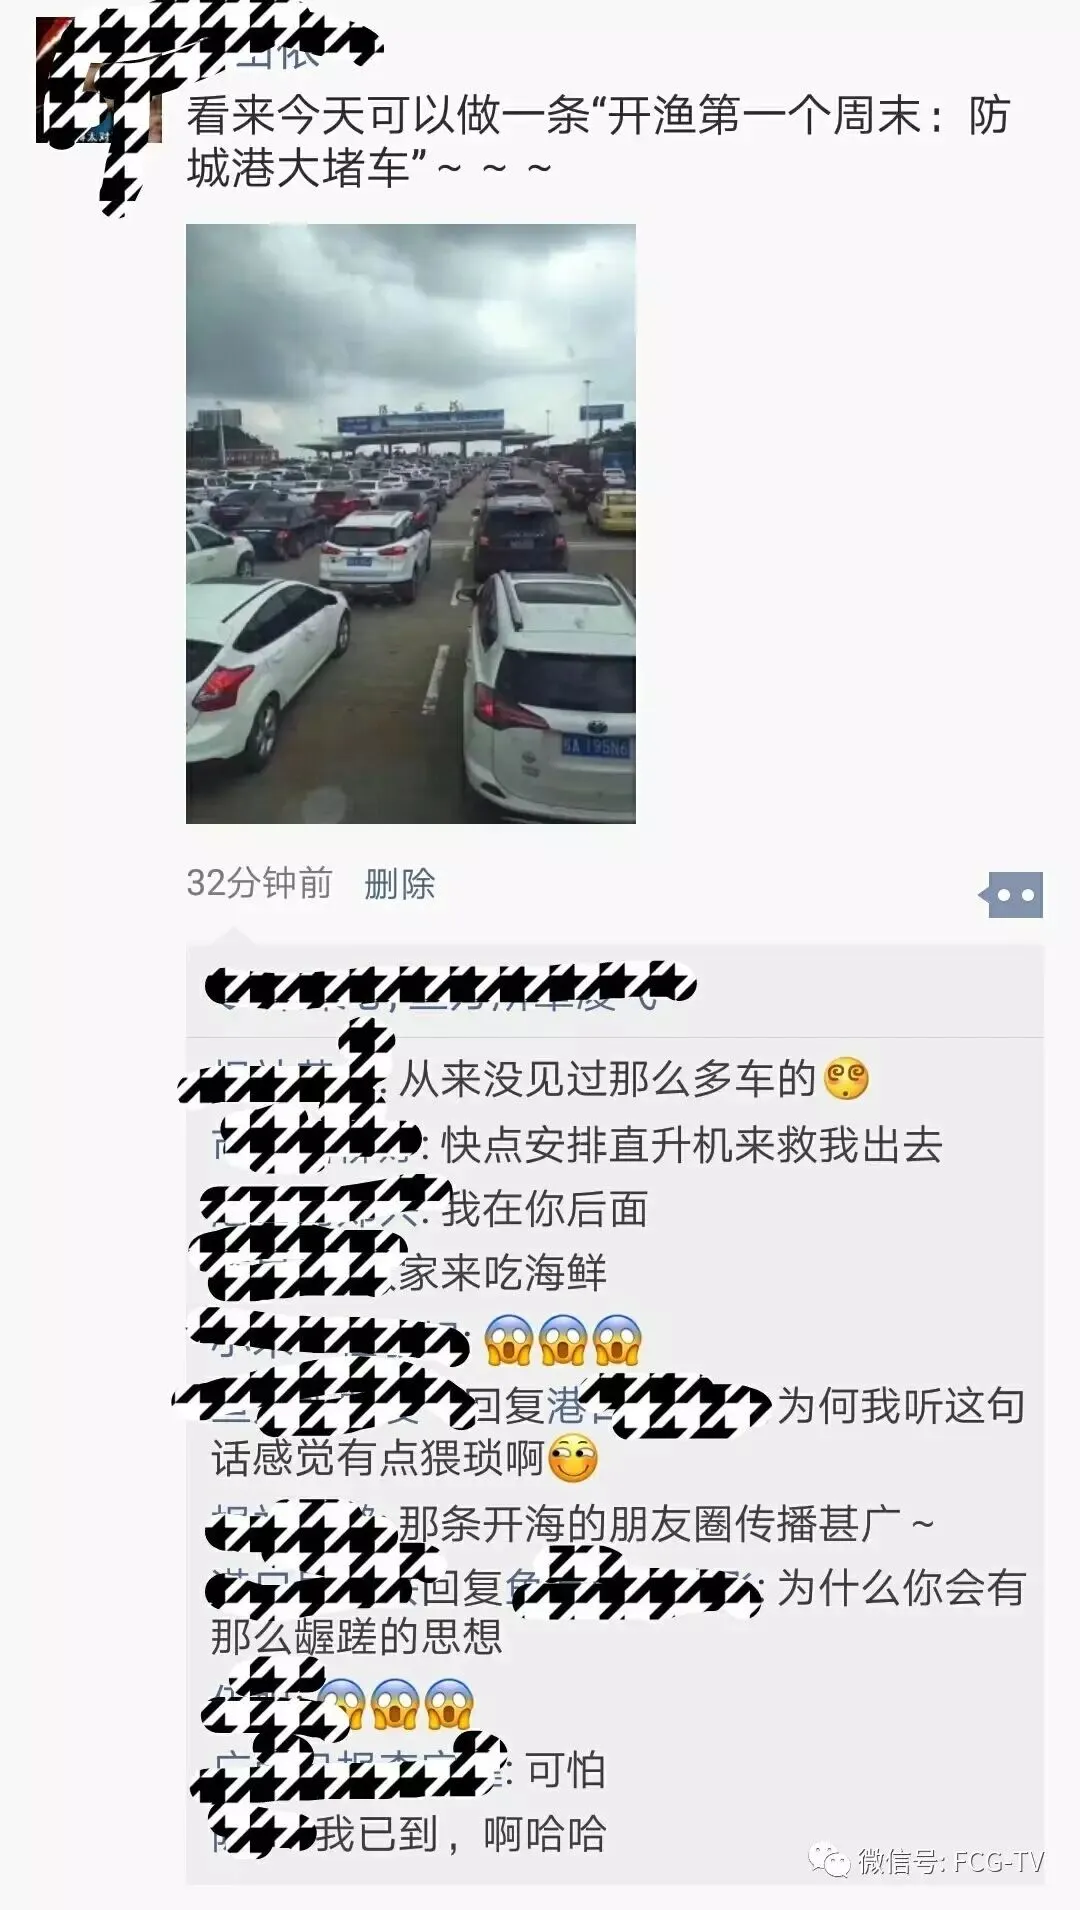
Task: Select the comment 那条开海的朋友圈传播甚广
Action: 666,1523
